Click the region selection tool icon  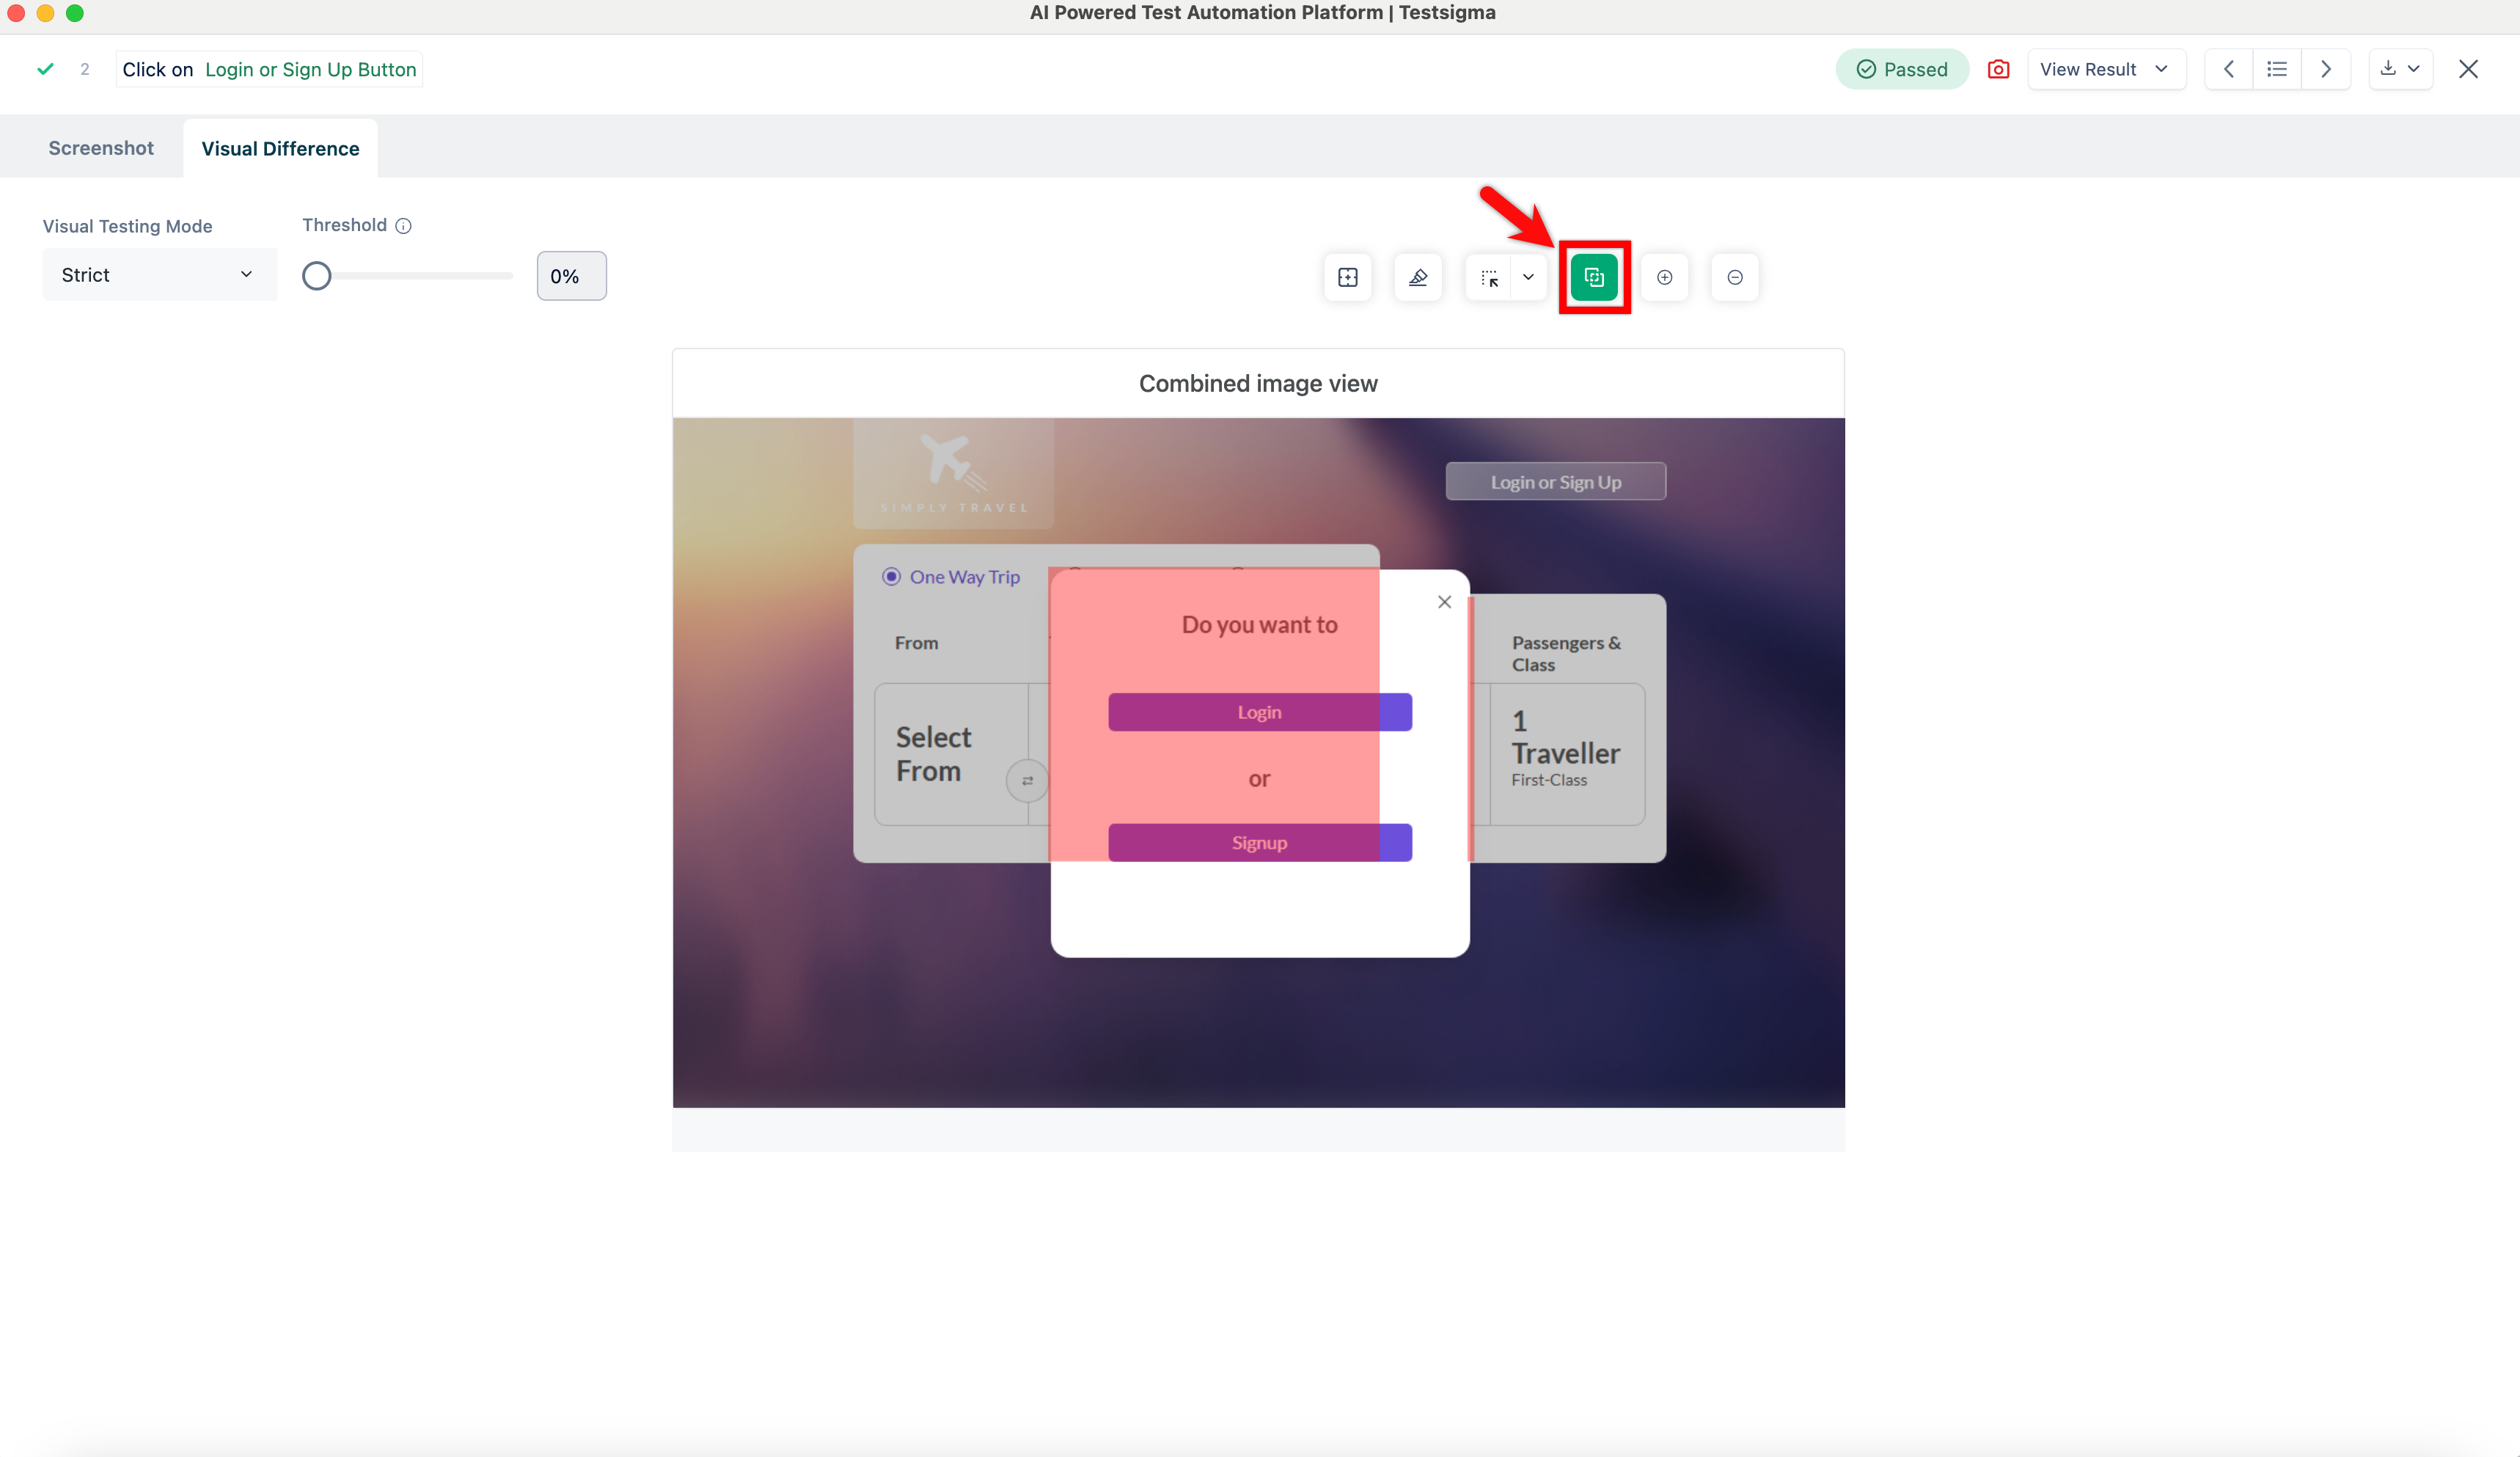[1489, 277]
